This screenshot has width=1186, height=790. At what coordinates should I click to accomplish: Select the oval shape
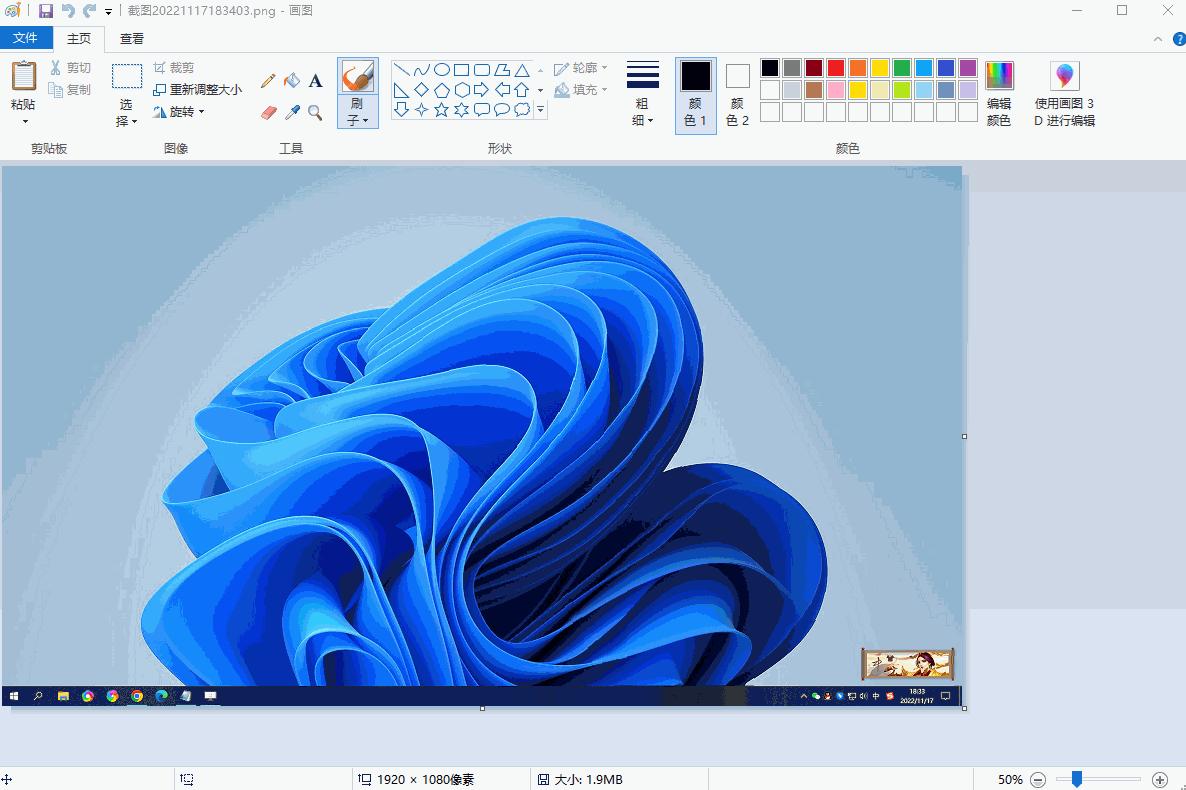[441, 69]
